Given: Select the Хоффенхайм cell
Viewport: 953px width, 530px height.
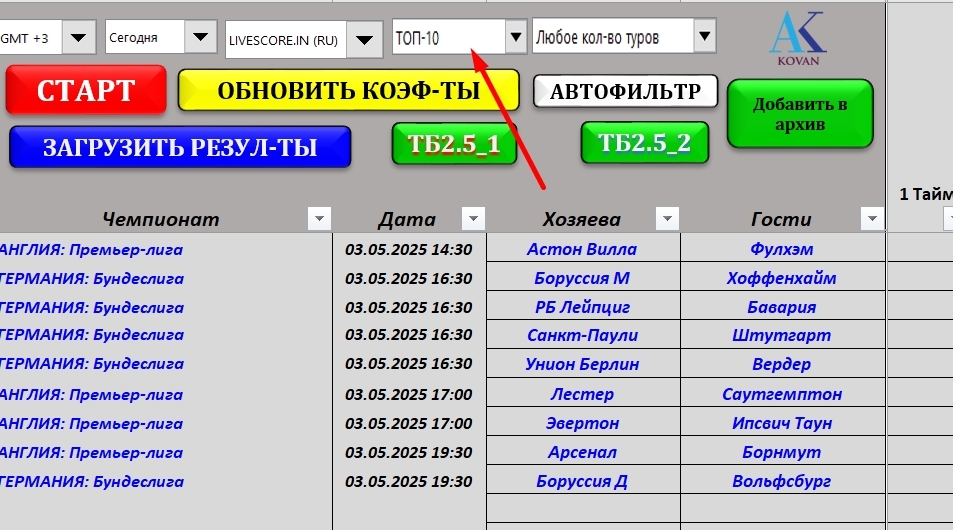Looking at the screenshot, I should tap(782, 278).
